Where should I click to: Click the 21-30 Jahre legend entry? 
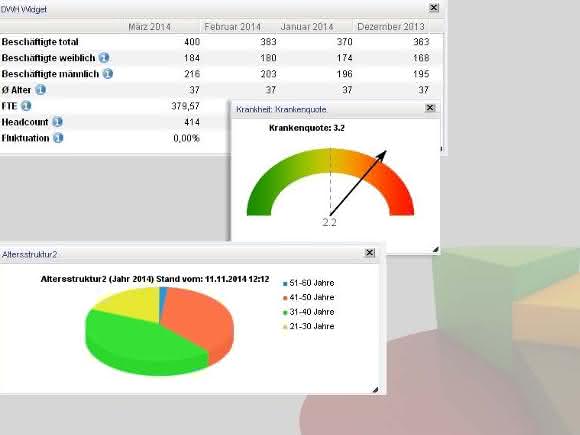coord(308,326)
